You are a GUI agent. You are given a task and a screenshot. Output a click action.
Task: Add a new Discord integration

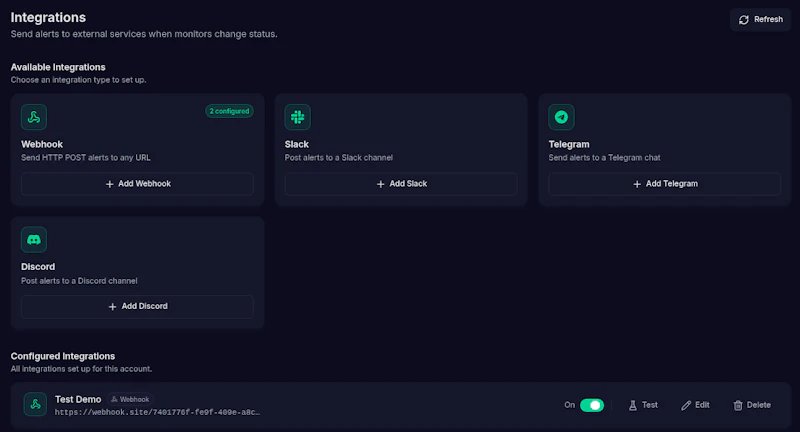pyautogui.click(x=137, y=307)
